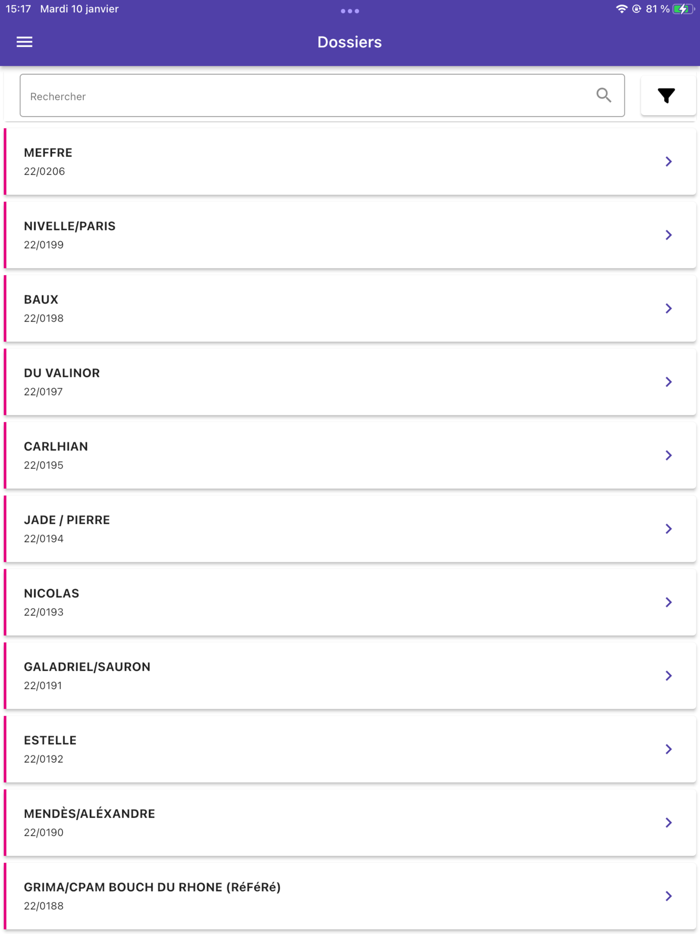700x934 pixels.
Task: Tap the Dossiers title header
Action: pyautogui.click(x=349, y=42)
